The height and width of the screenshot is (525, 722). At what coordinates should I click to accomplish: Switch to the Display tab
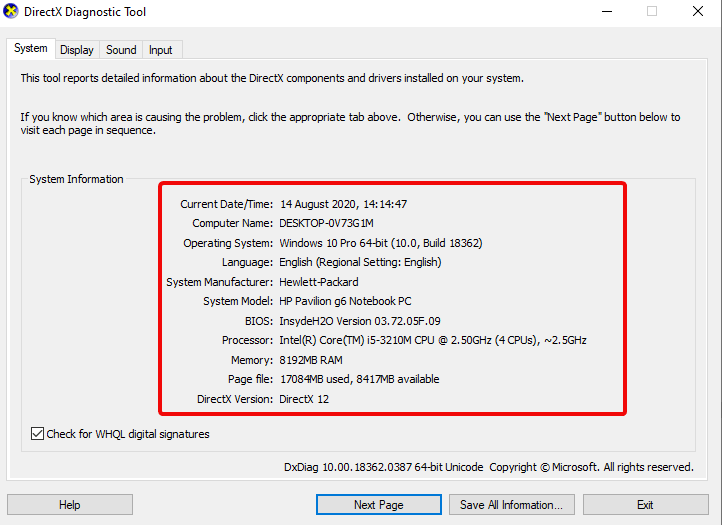77,50
